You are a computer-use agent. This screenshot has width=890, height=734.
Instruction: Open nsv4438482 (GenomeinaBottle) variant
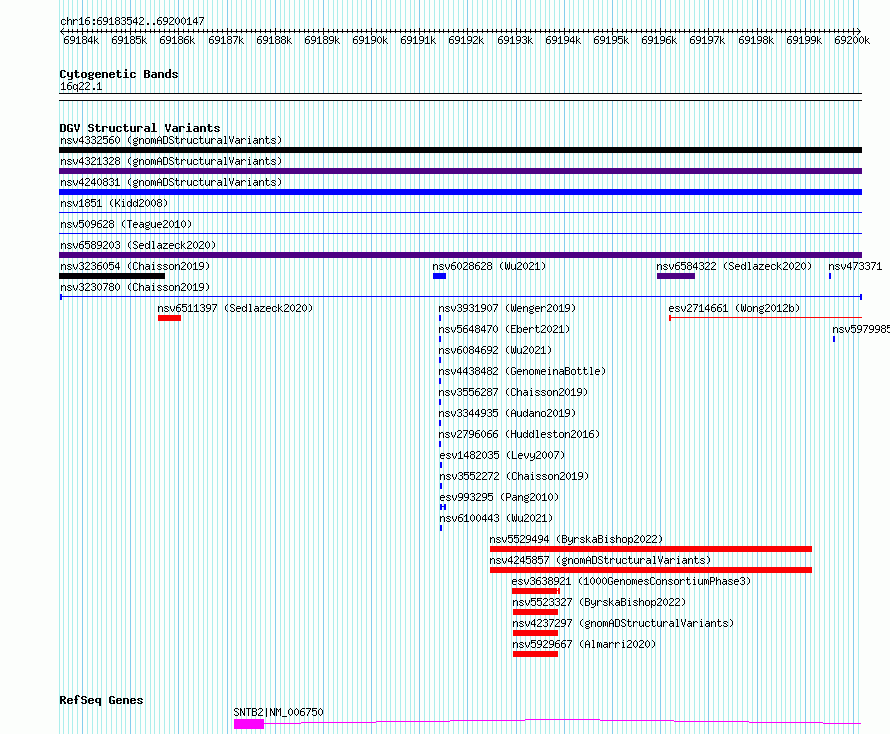click(x=522, y=371)
